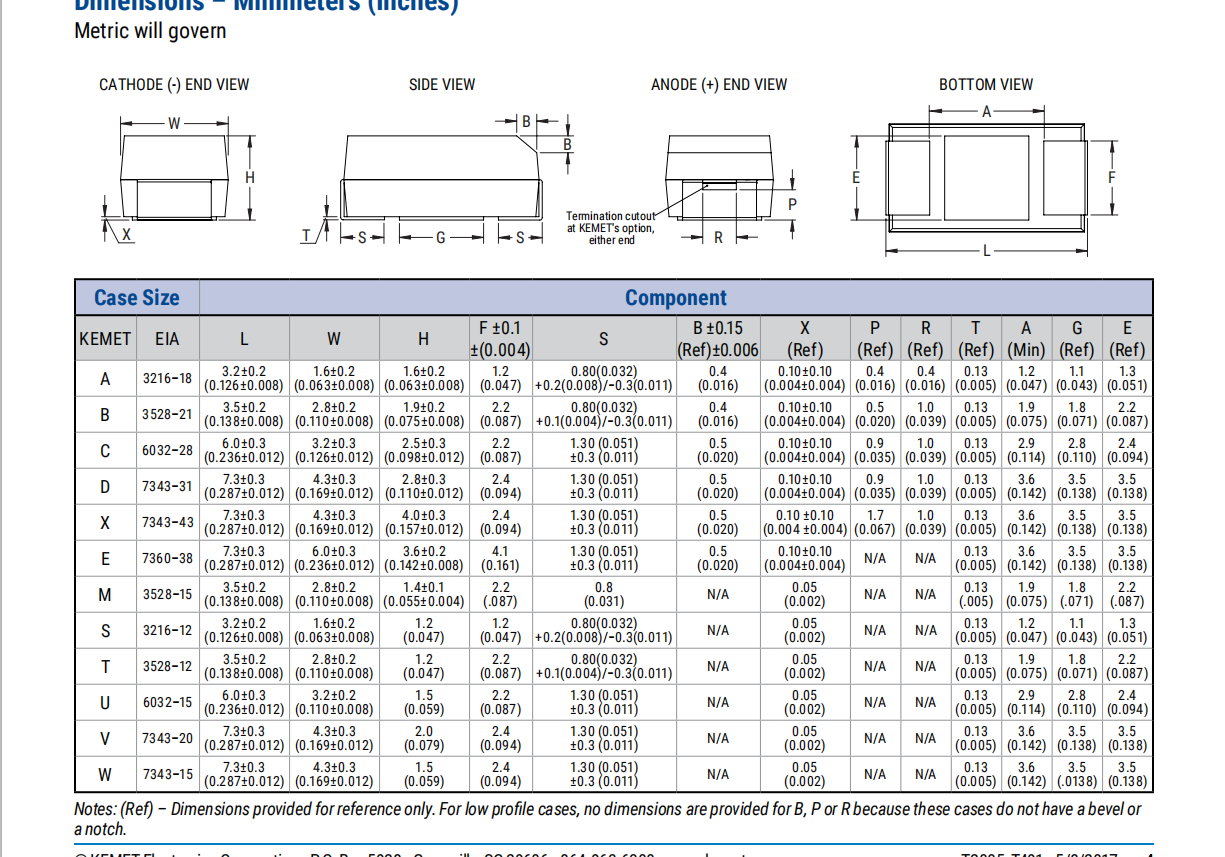The width and height of the screenshot is (1225, 857).
Task: Click the KEMET case letter 'M' cell
Action: [105, 595]
